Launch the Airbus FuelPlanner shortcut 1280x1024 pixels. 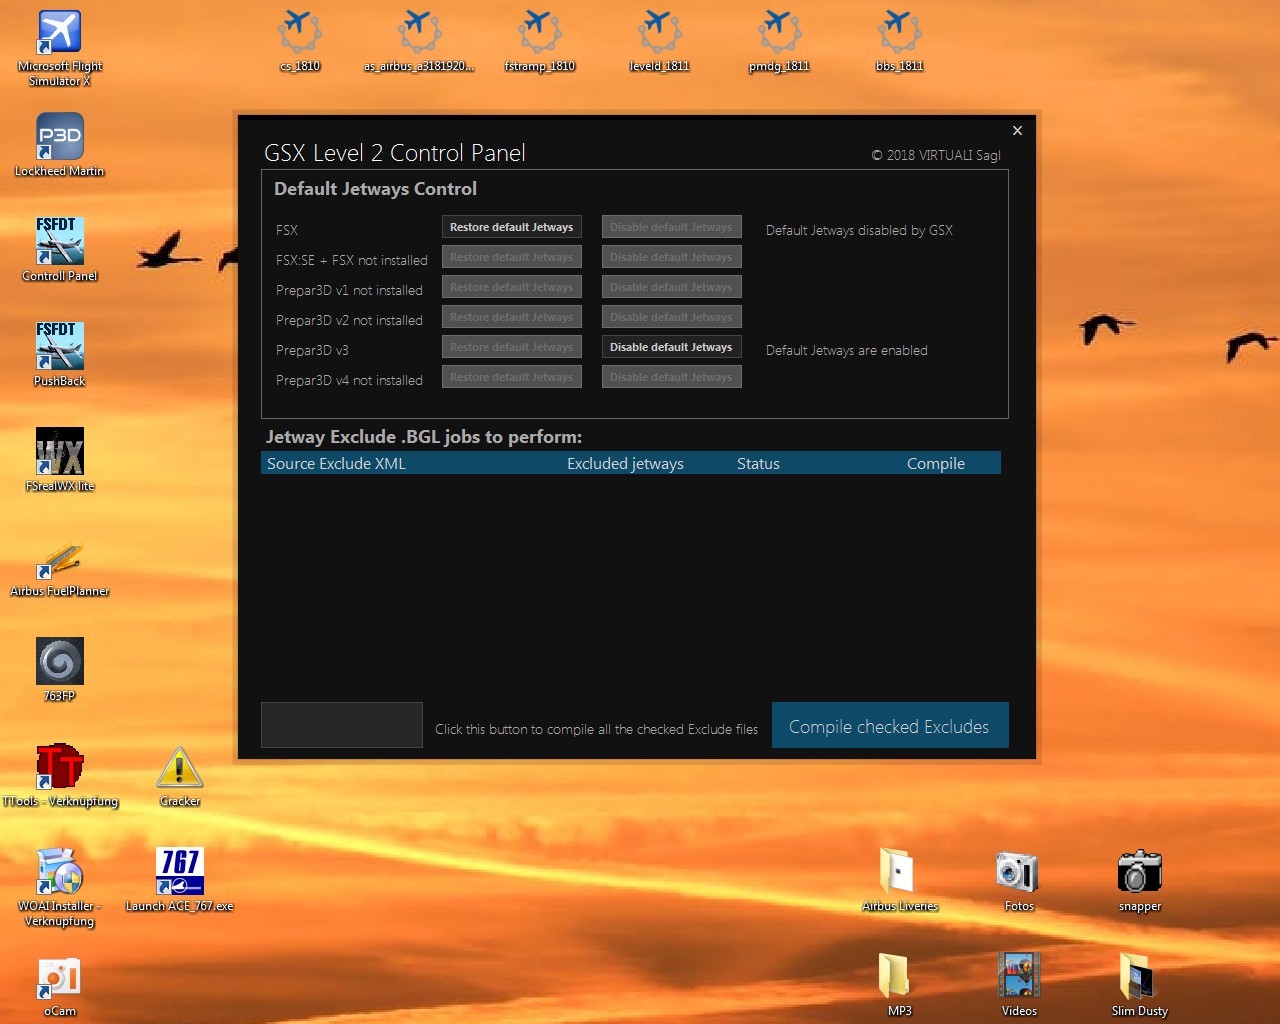click(x=59, y=559)
